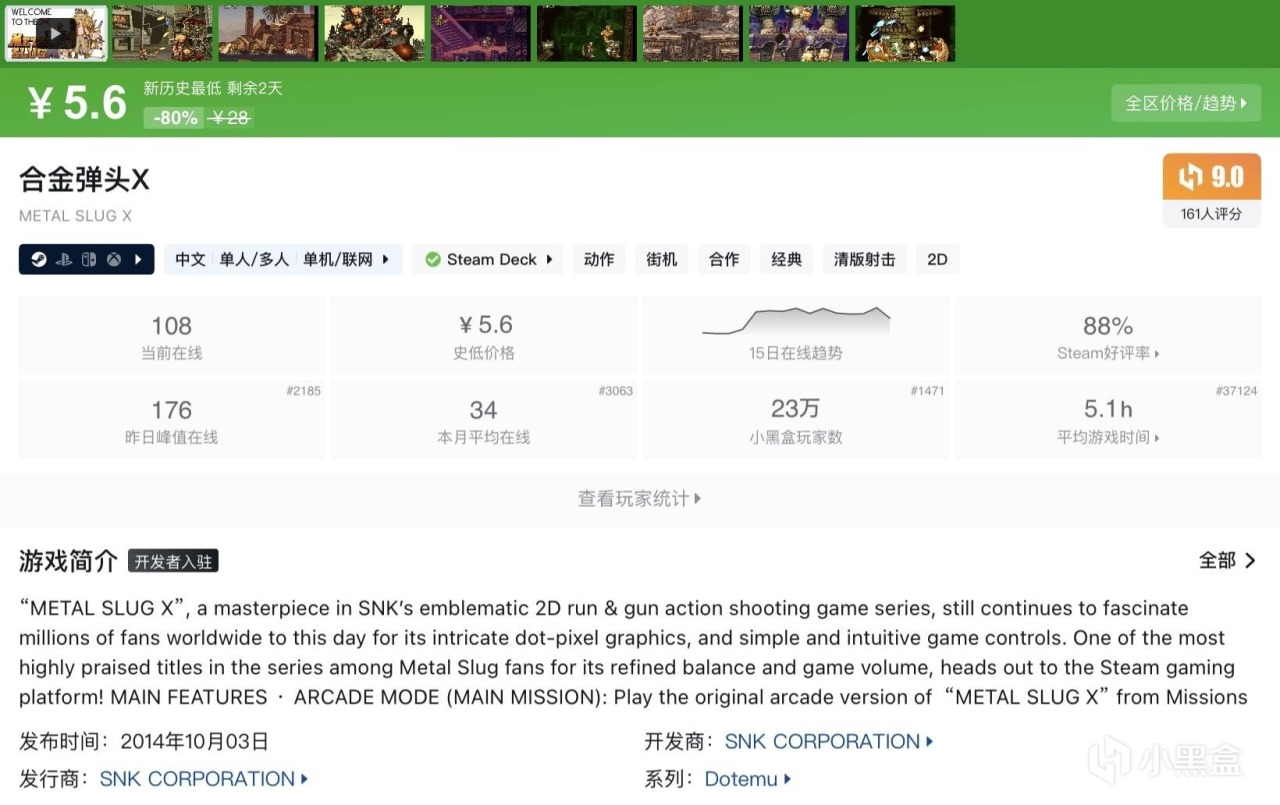The width and height of the screenshot is (1280, 805).
Task: Click the #37124 rank on 平均游戏时间
Action: point(1236,391)
